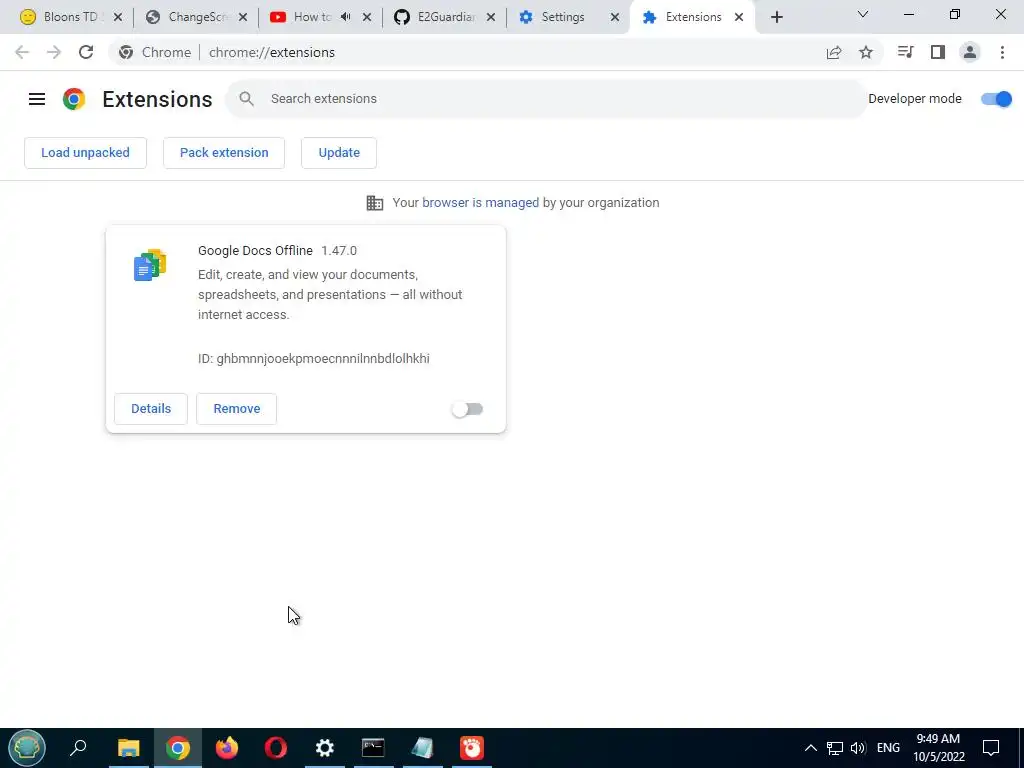Open the Extensions main menu hamburger
Image resolution: width=1024 pixels, height=768 pixels.
tap(37, 99)
